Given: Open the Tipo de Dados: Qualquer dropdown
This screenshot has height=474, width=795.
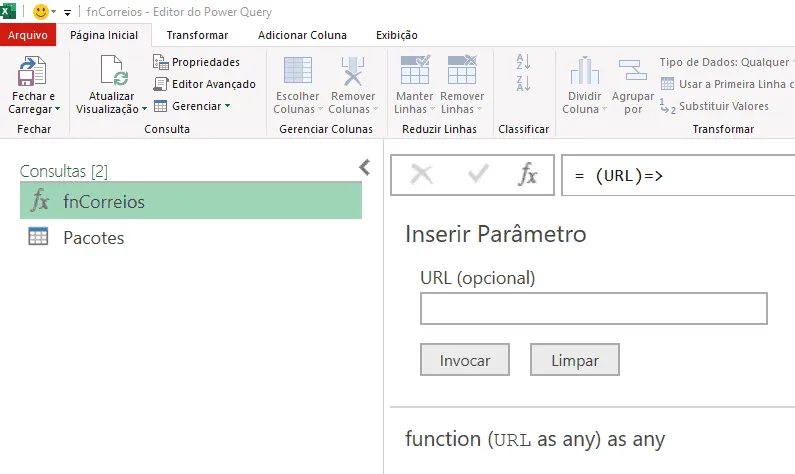Looking at the screenshot, I should point(727,62).
